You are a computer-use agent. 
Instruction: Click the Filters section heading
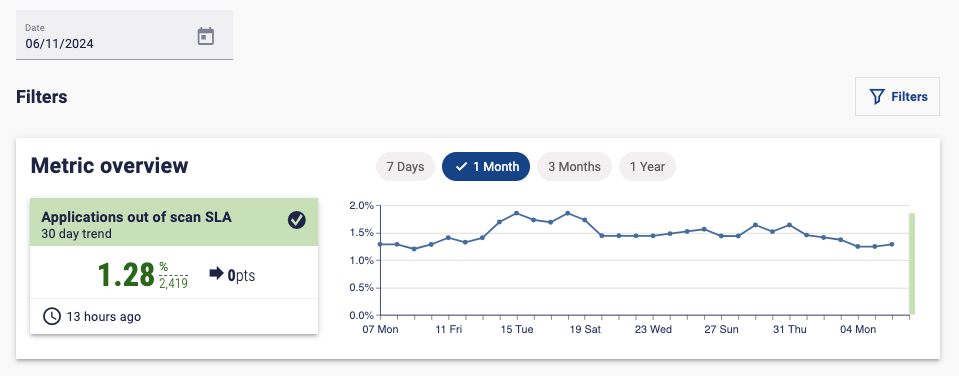[x=42, y=97]
